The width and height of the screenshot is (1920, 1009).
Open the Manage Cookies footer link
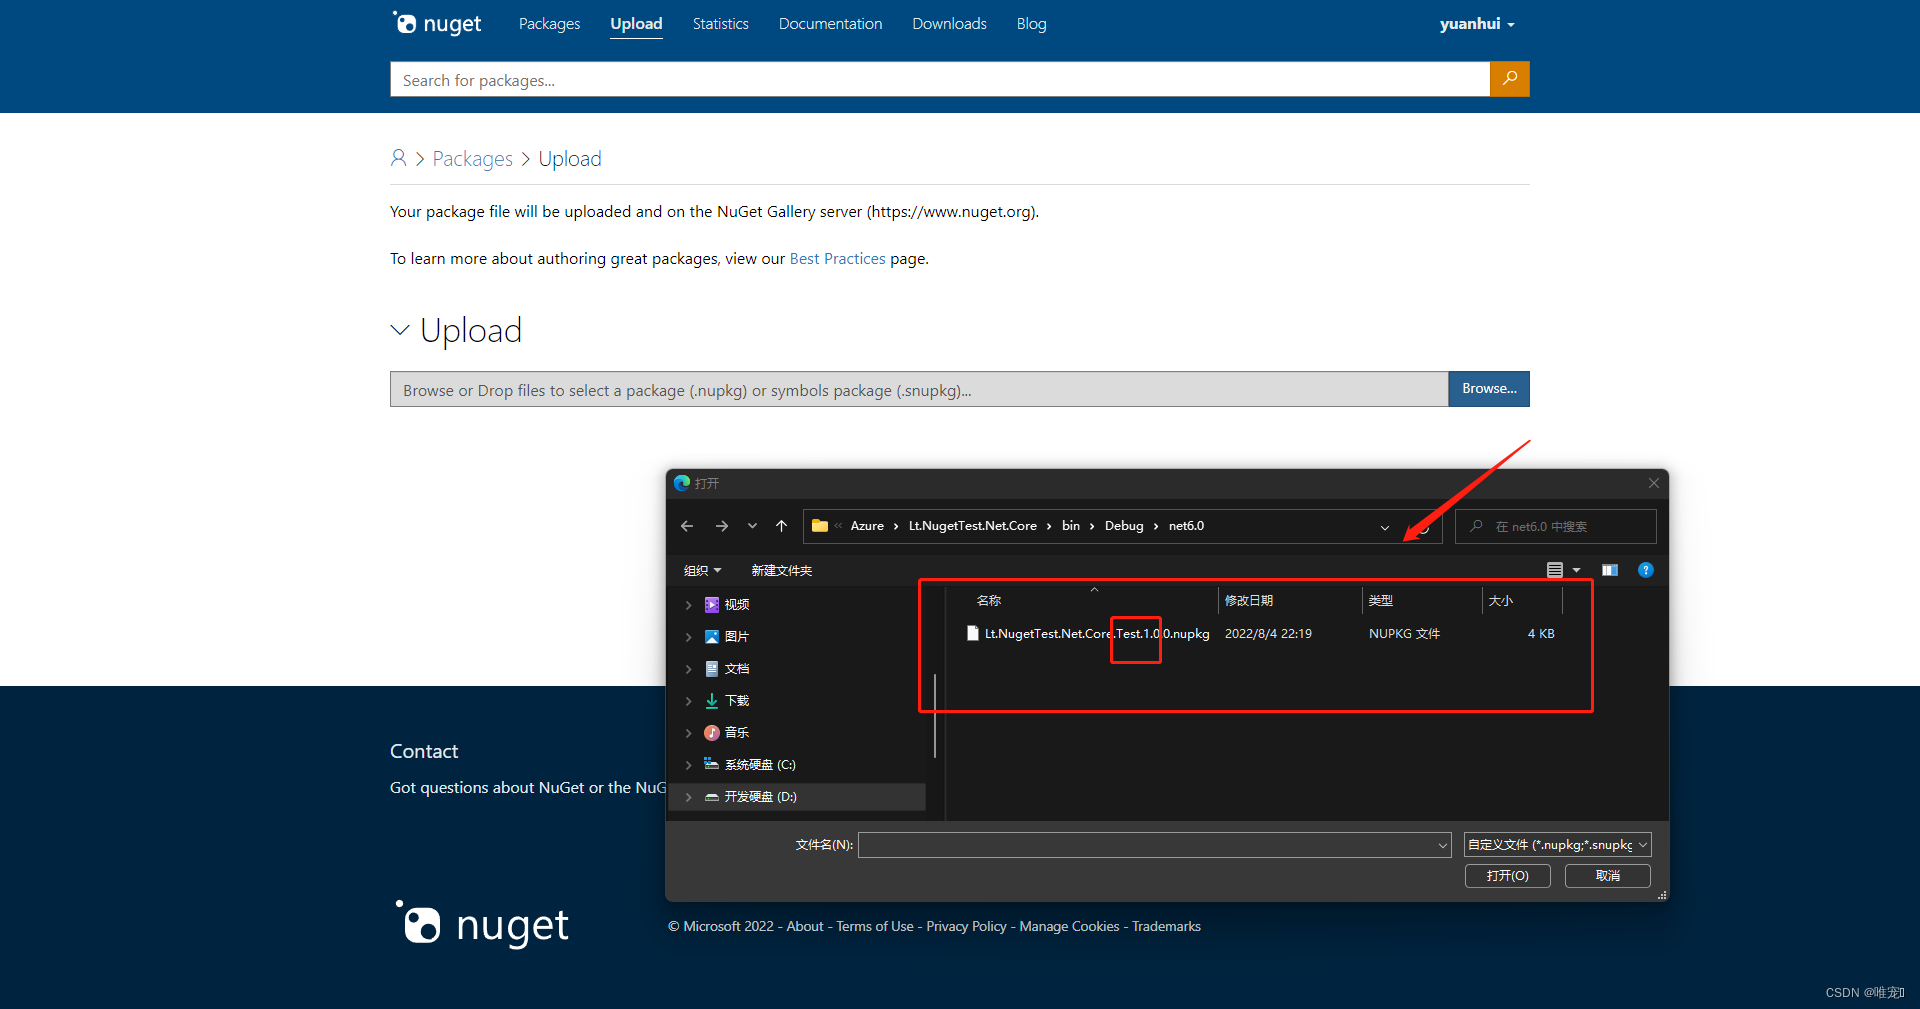(1069, 926)
